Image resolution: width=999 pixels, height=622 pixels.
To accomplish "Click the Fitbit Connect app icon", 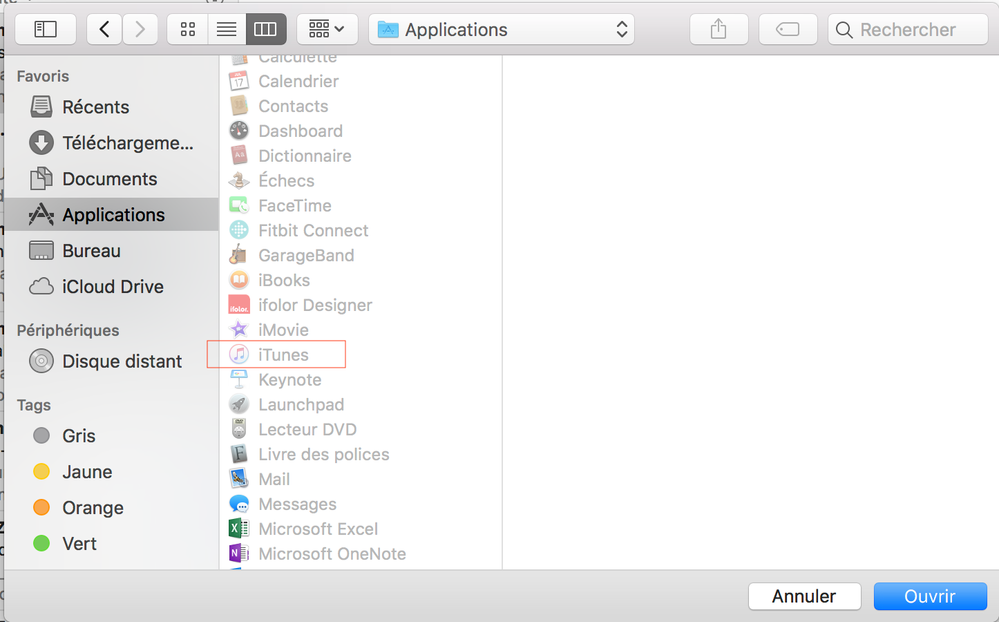I will click(239, 230).
